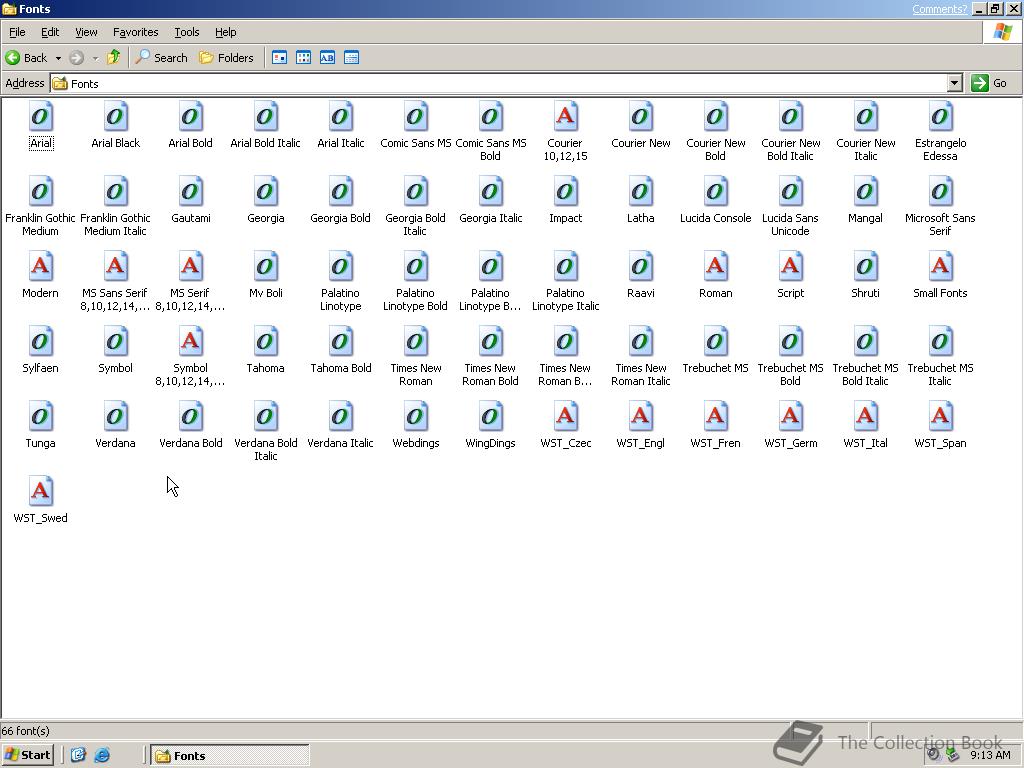
Task: Click the Verdana Bold Italic label
Action: (266, 449)
